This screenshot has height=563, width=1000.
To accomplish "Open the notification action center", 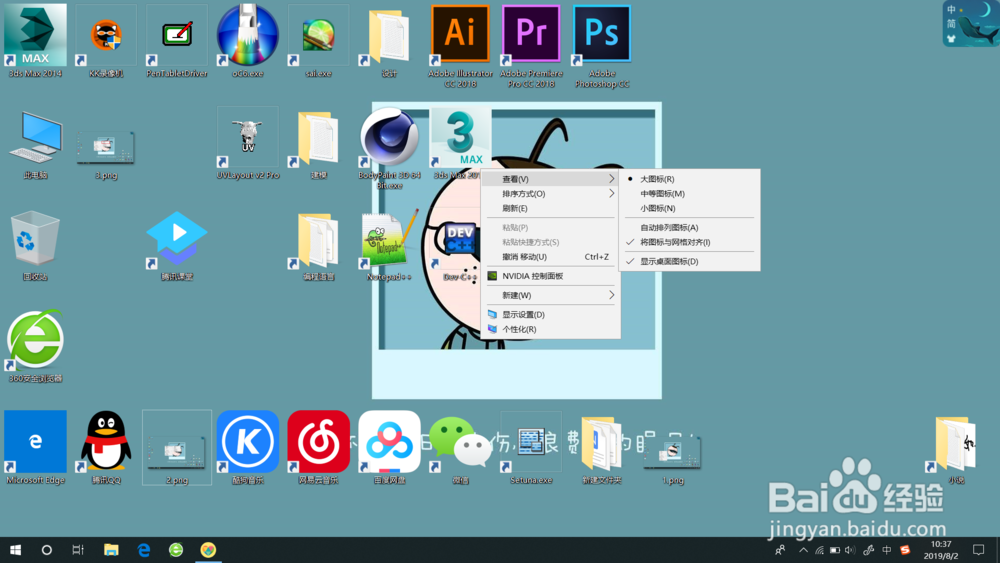I will click(x=978, y=550).
